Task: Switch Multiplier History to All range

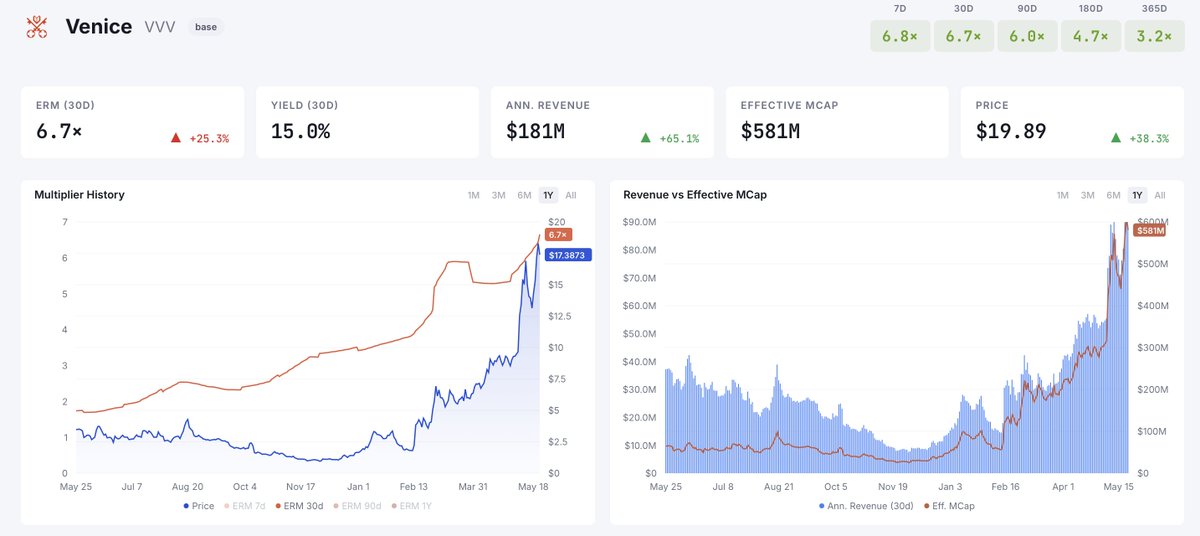Action: (x=571, y=195)
